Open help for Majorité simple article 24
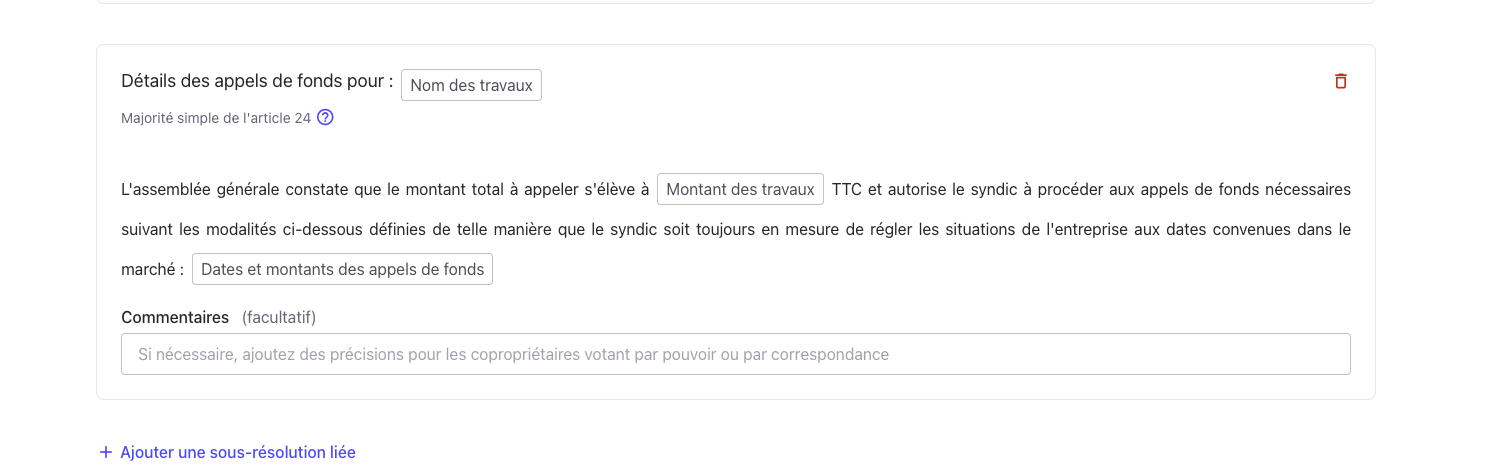 pyautogui.click(x=325, y=118)
